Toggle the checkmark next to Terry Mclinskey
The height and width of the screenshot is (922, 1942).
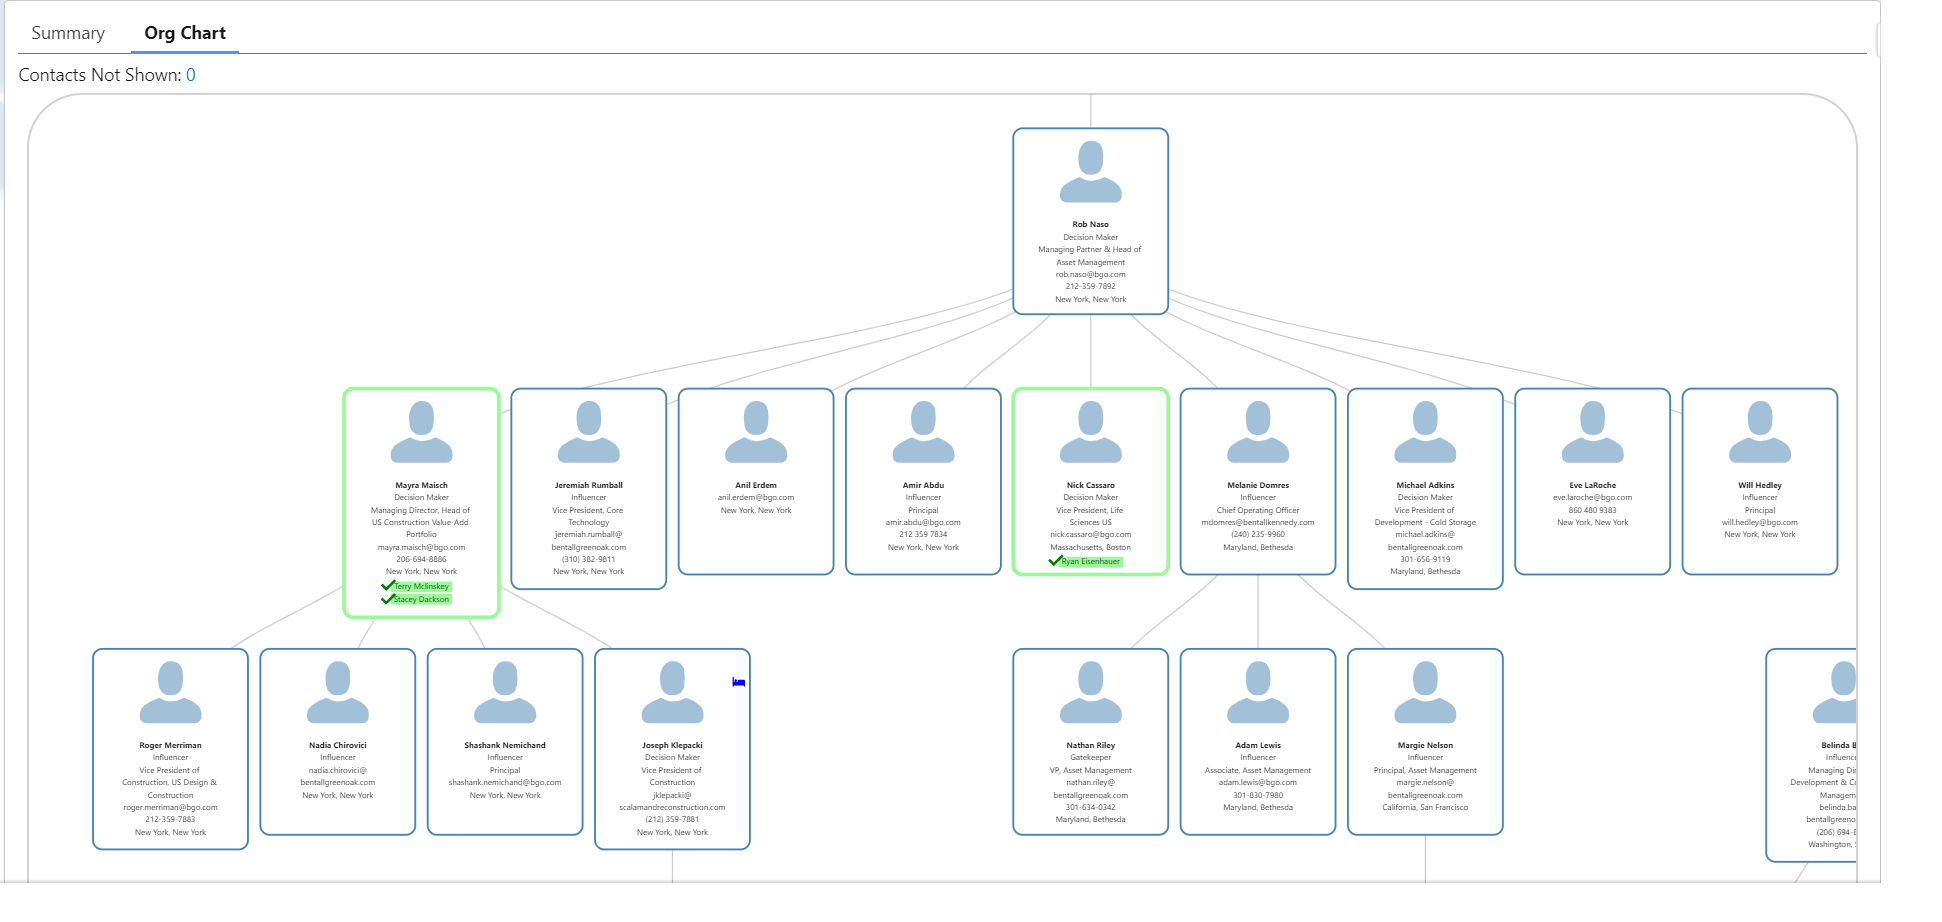388,586
